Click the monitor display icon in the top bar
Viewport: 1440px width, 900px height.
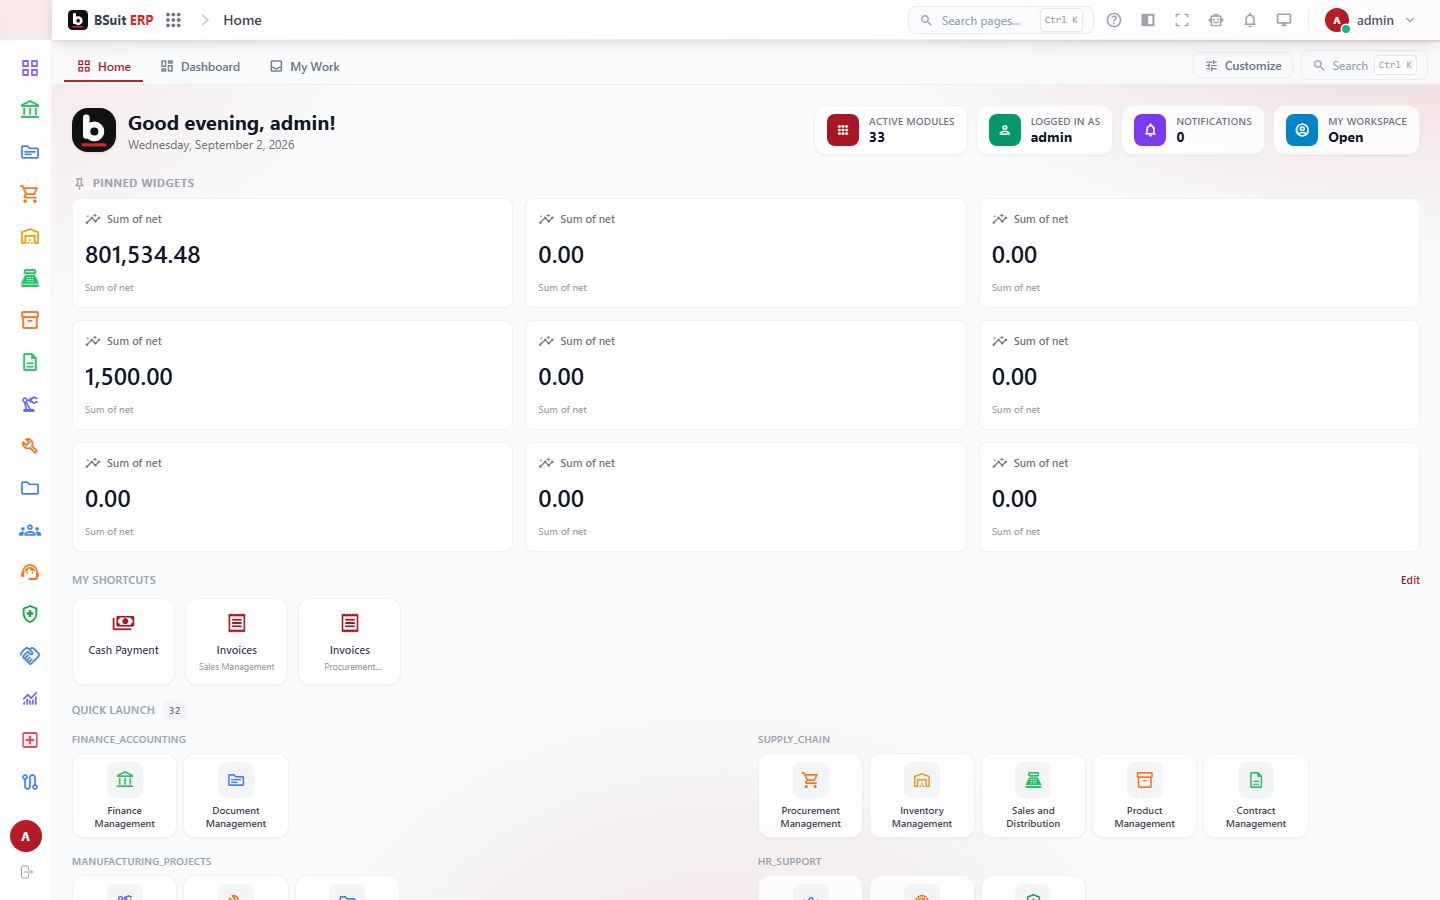[x=1284, y=20]
